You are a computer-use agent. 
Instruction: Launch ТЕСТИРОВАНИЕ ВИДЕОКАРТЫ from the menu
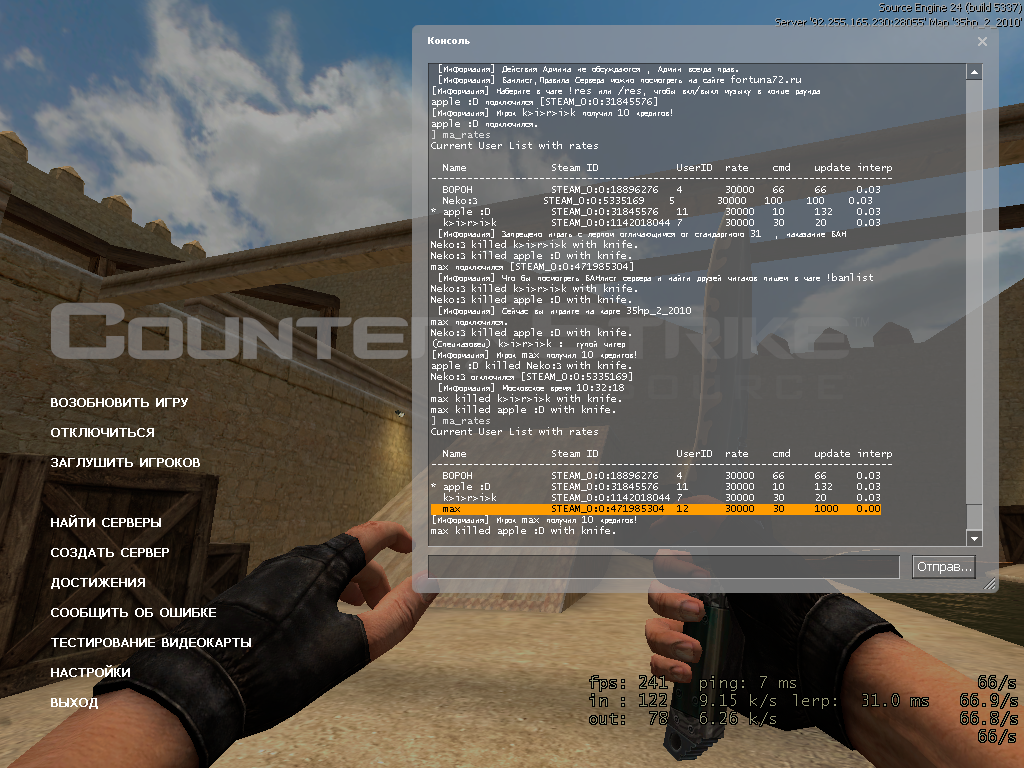click(x=151, y=643)
